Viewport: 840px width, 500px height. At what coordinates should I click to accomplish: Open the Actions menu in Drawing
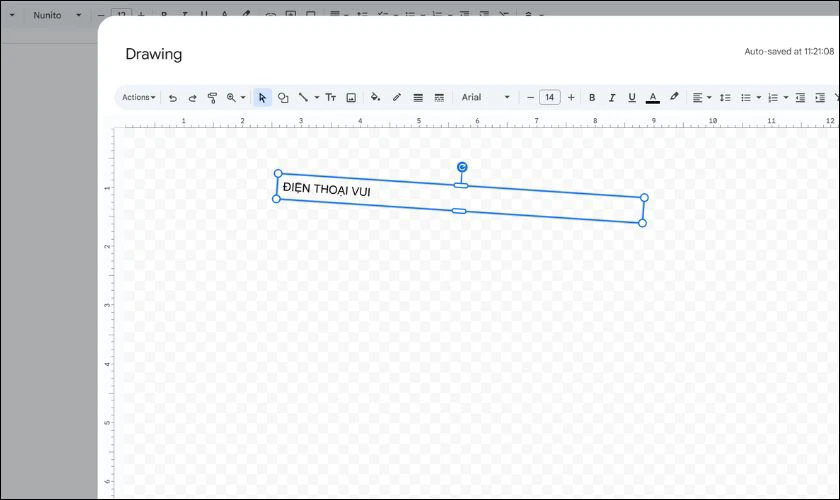139,98
